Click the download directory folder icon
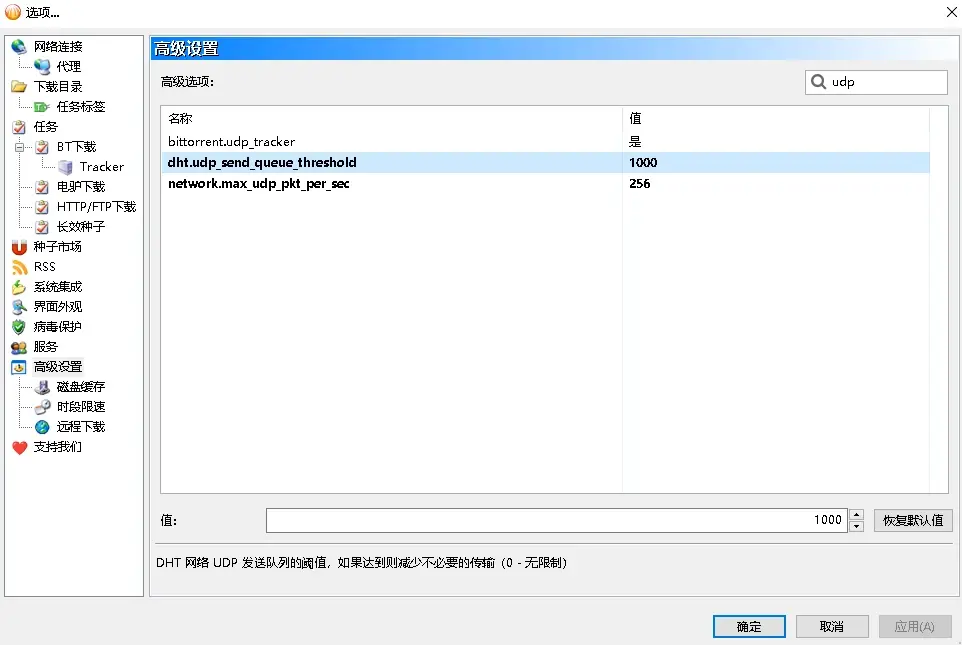Viewport: 962px width, 645px height. (x=18, y=87)
